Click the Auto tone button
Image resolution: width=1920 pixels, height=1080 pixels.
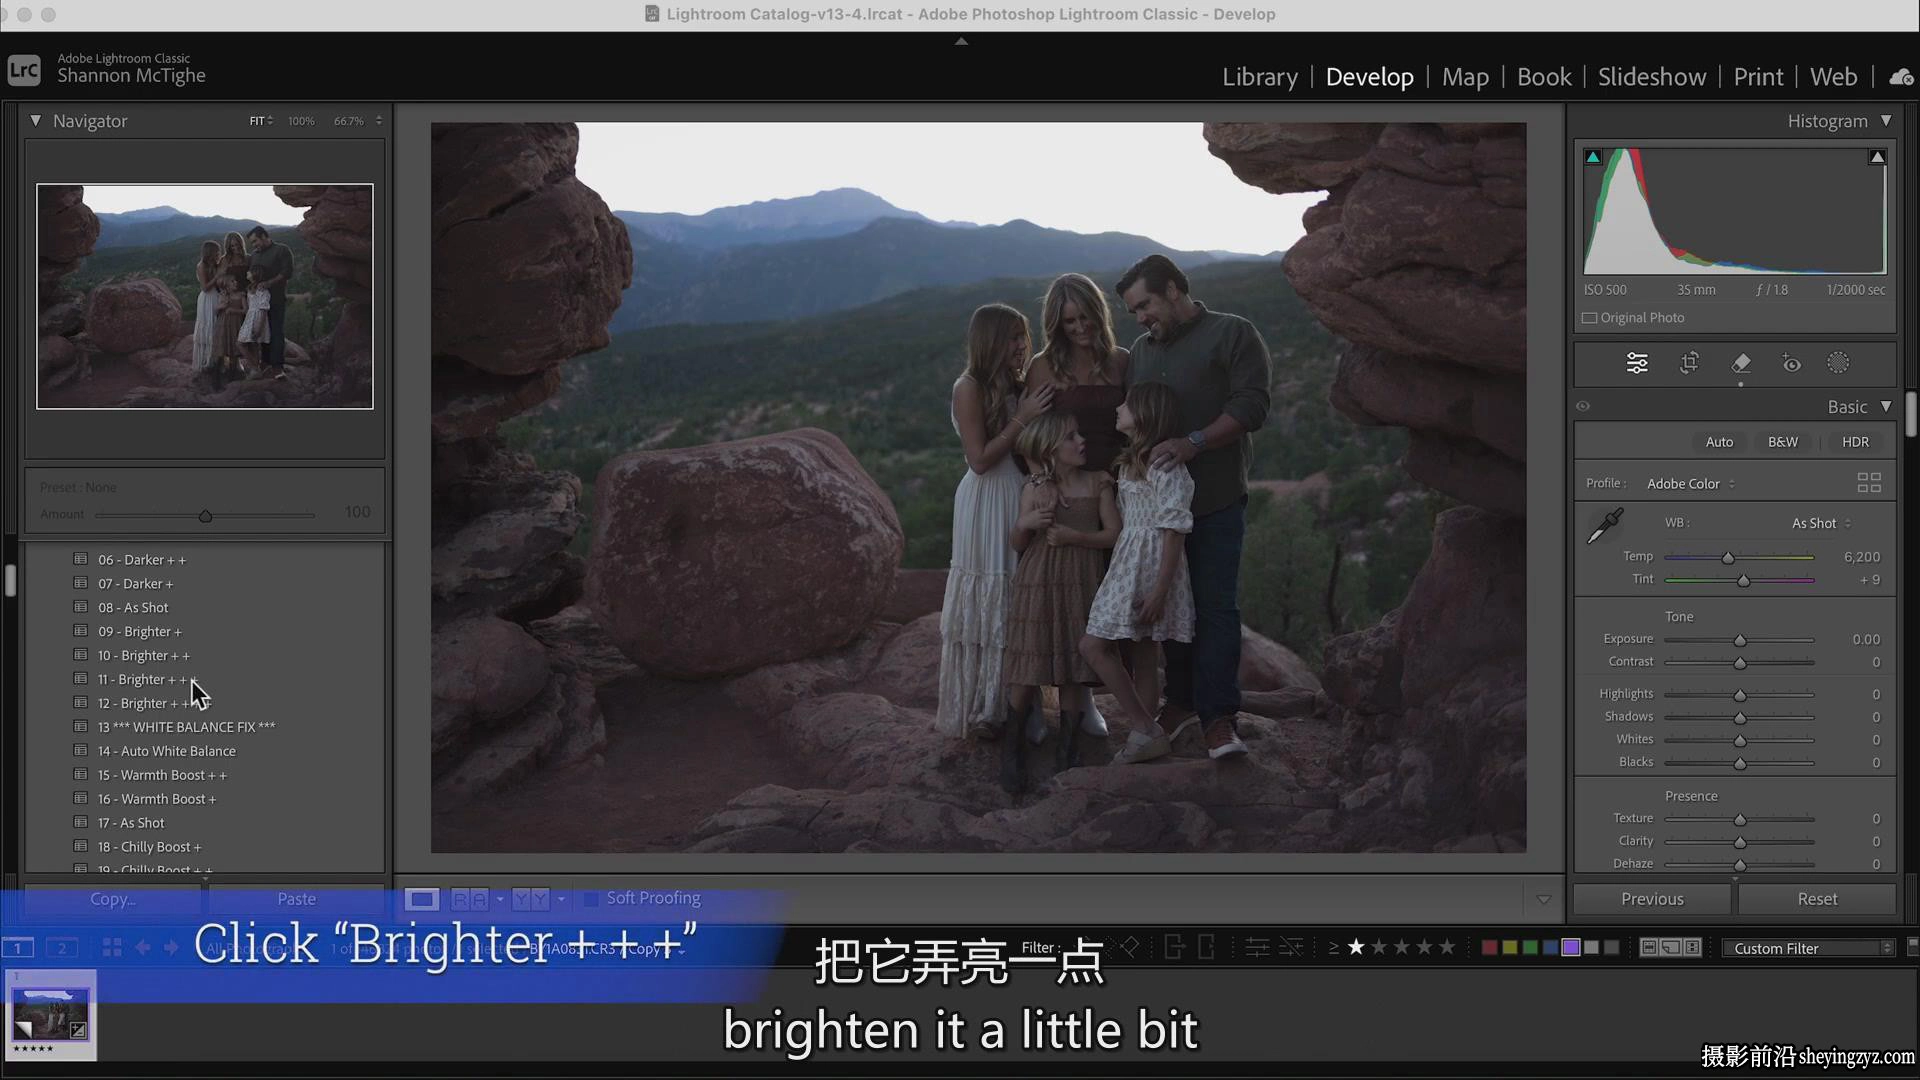(x=1719, y=442)
